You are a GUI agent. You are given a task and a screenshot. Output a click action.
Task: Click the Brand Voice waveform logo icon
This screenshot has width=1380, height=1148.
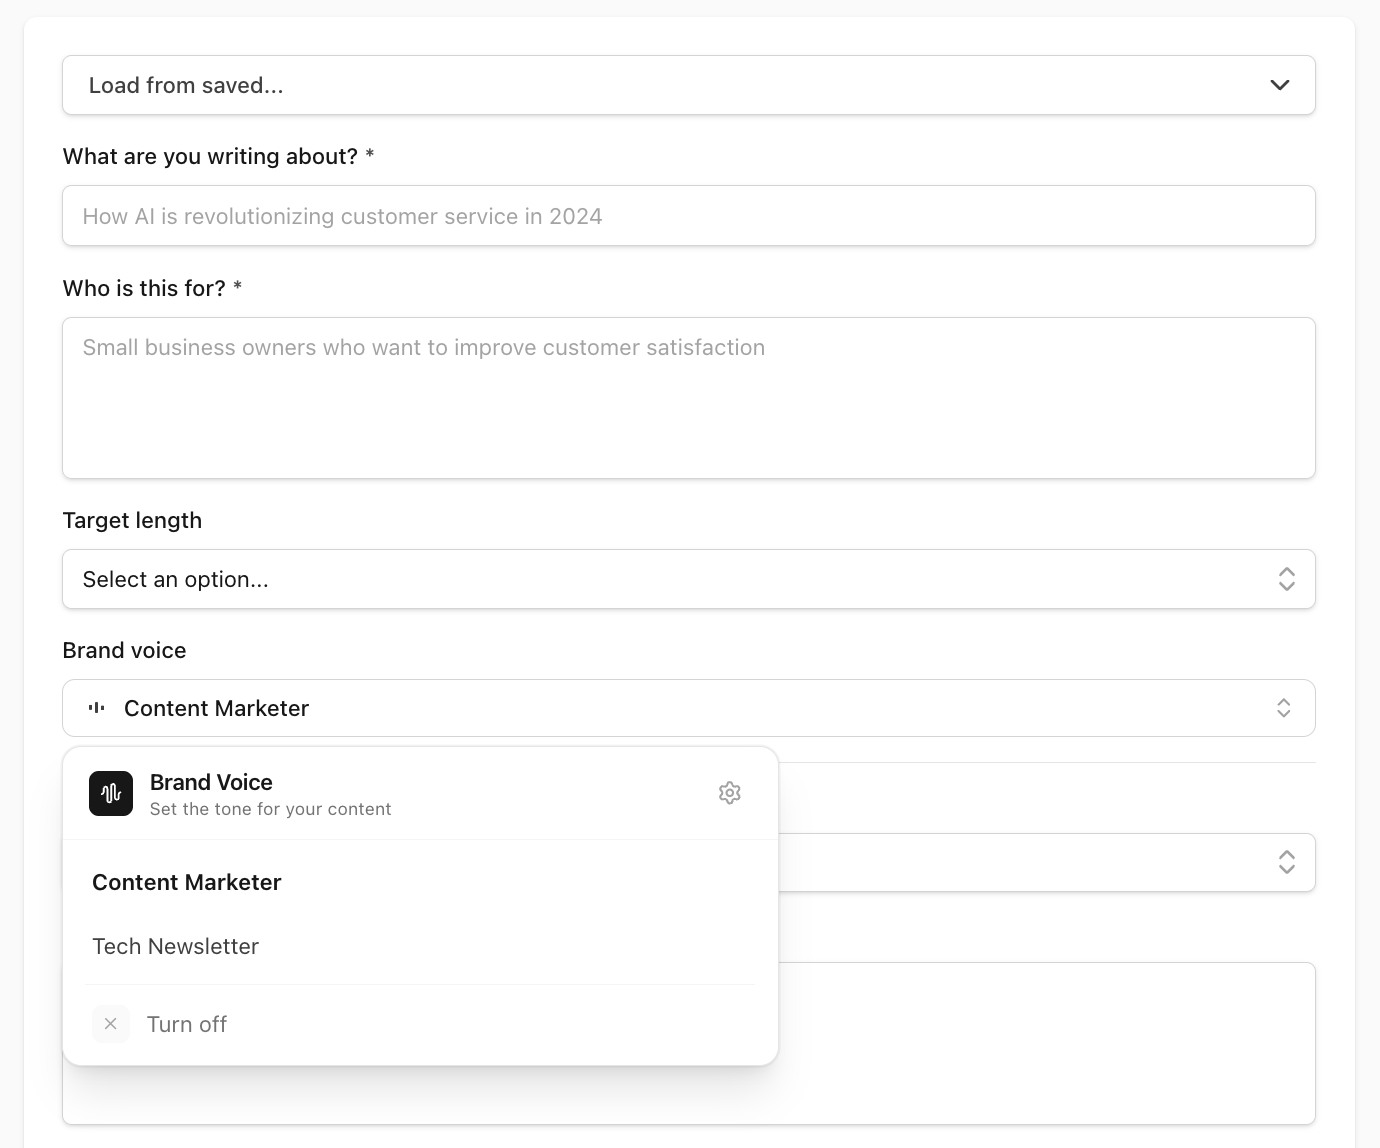(110, 793)
